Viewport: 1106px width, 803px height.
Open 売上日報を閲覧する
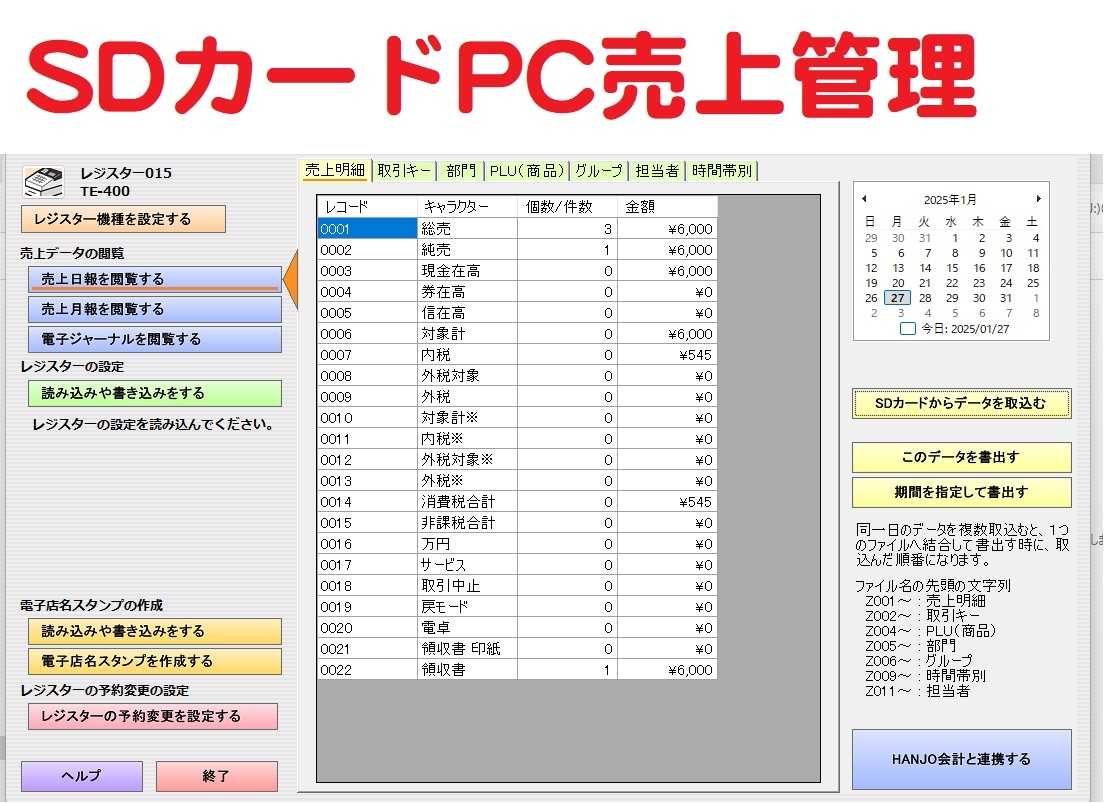point(155,279)
